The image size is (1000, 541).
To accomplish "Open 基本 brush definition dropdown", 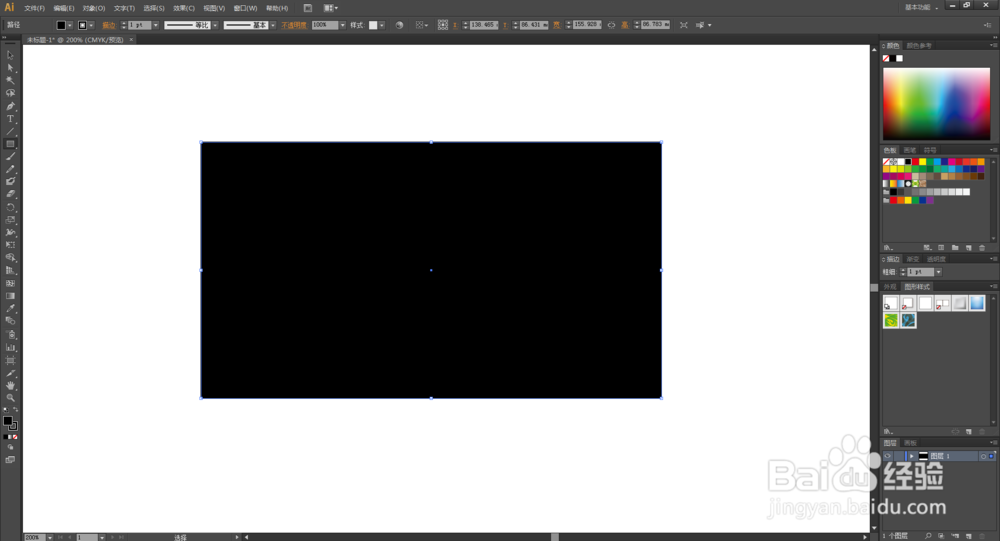I will point(273,25).
